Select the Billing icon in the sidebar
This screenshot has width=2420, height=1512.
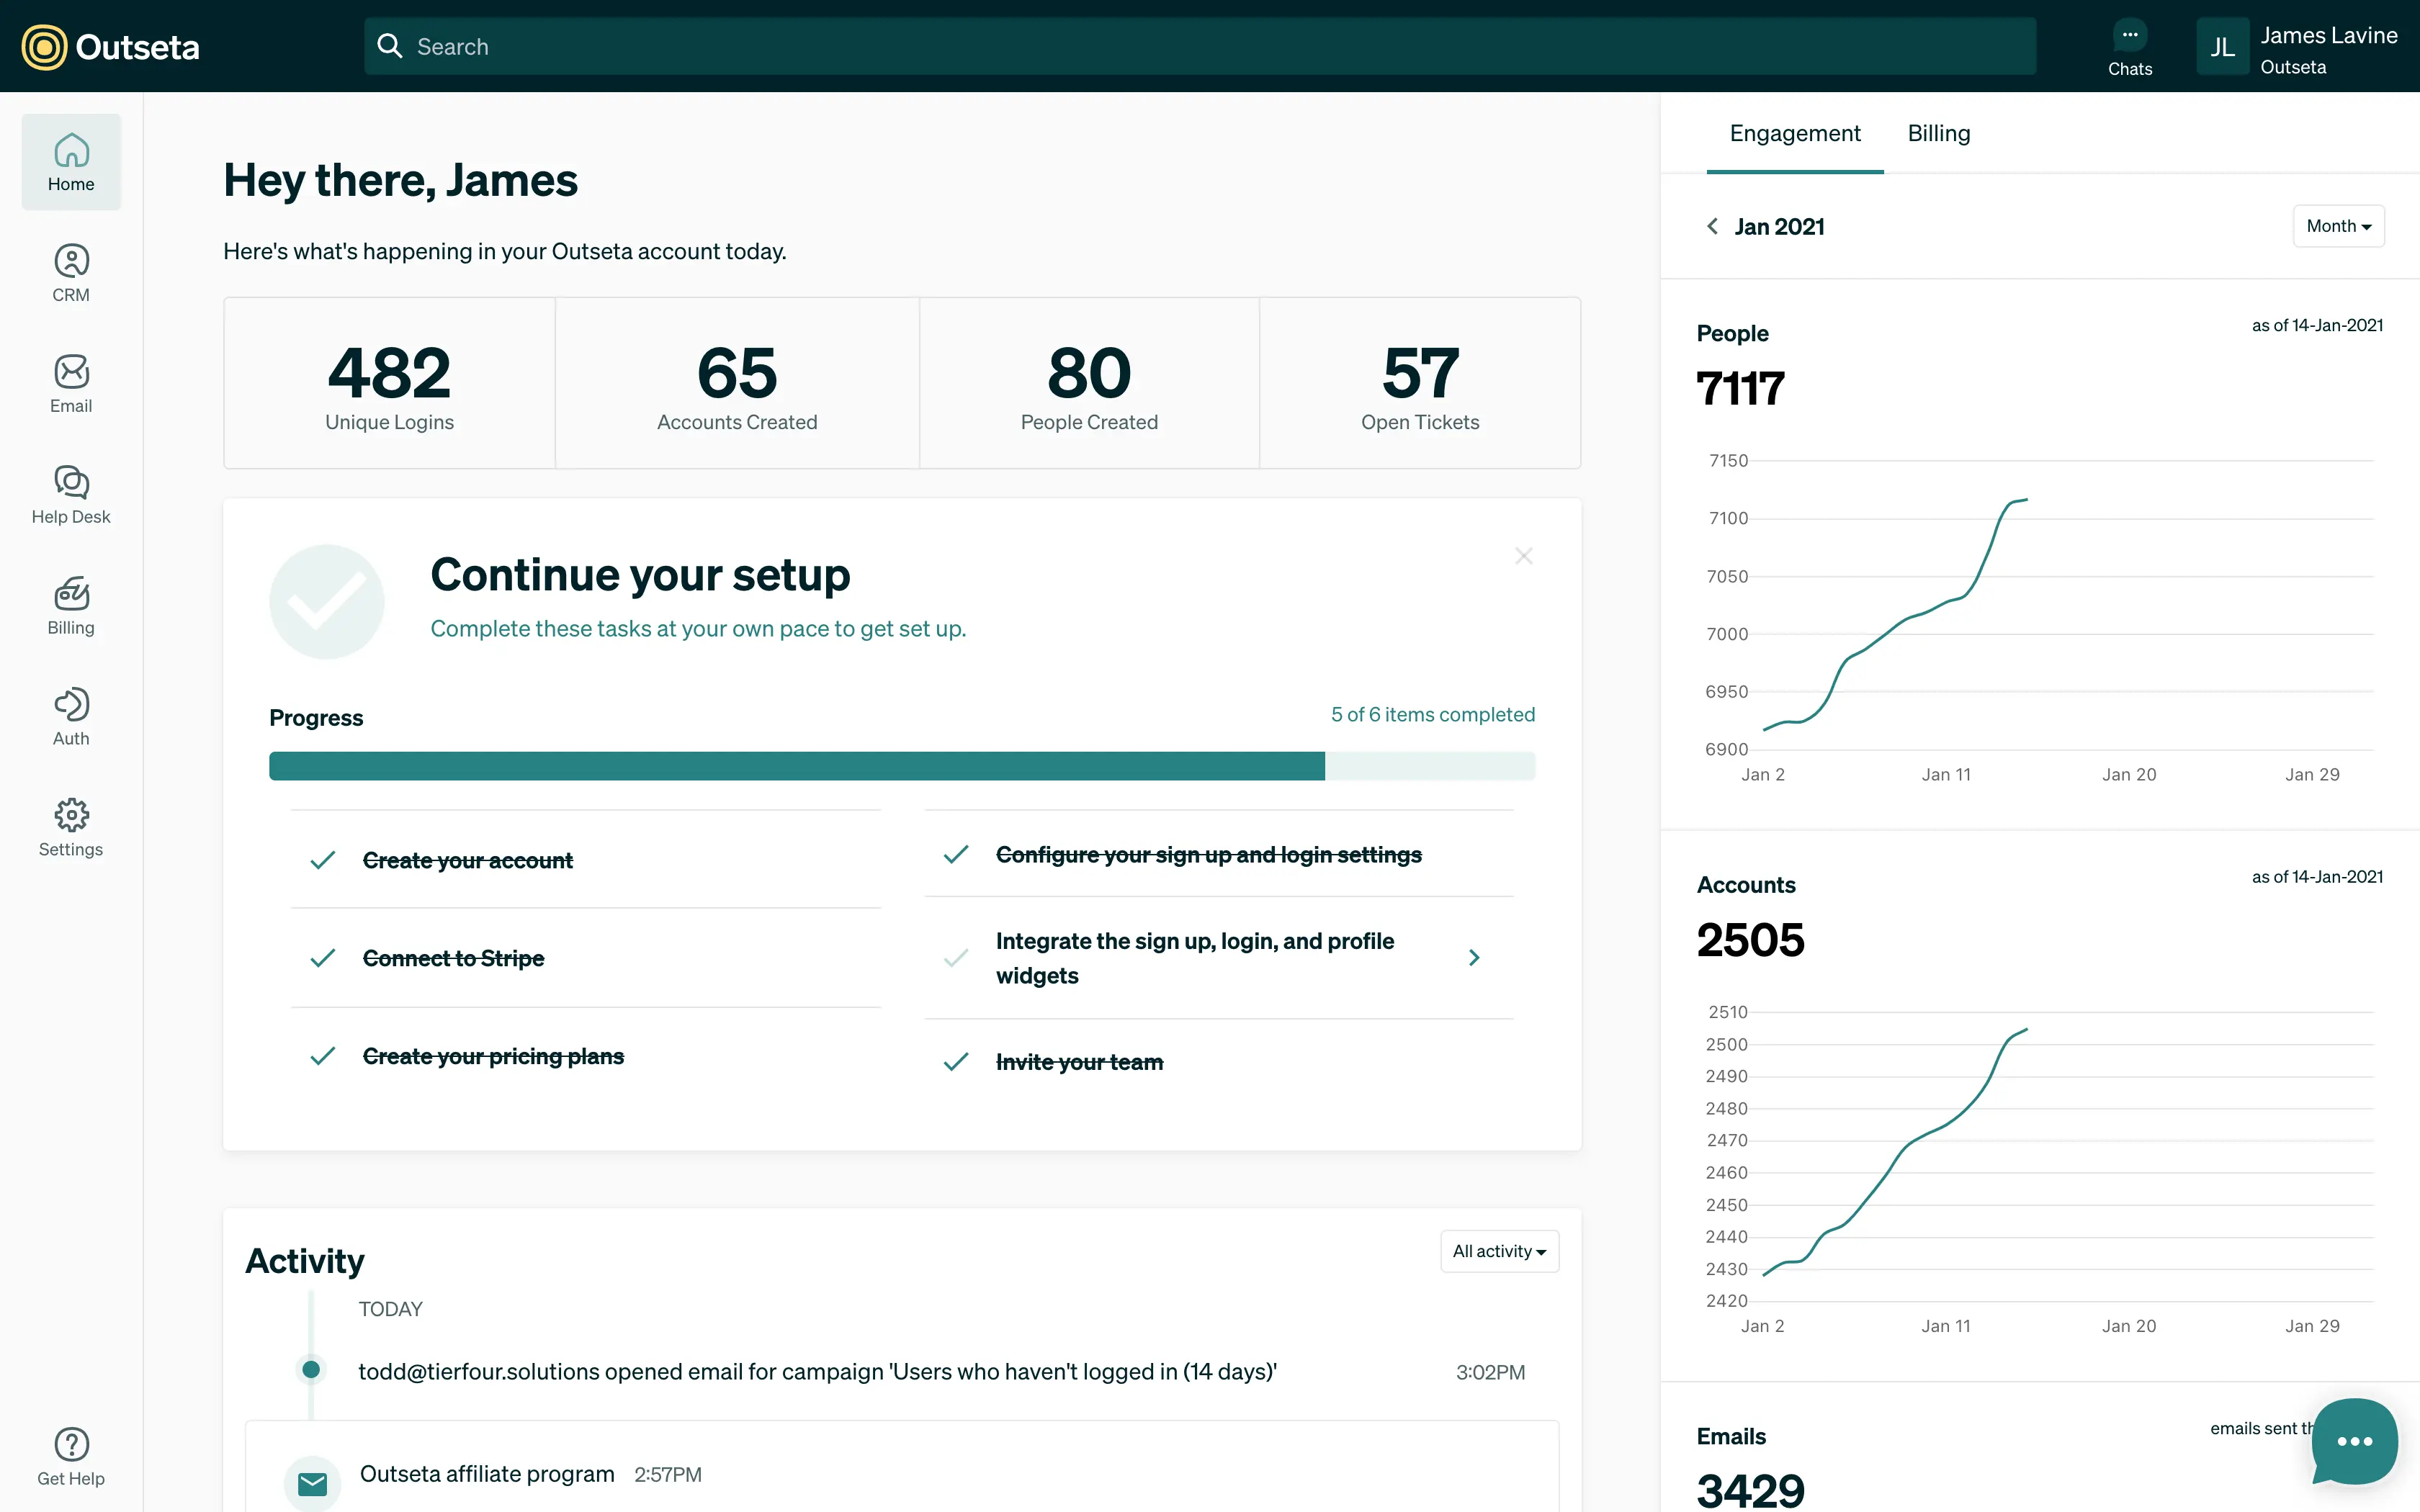tap(71, 605)
